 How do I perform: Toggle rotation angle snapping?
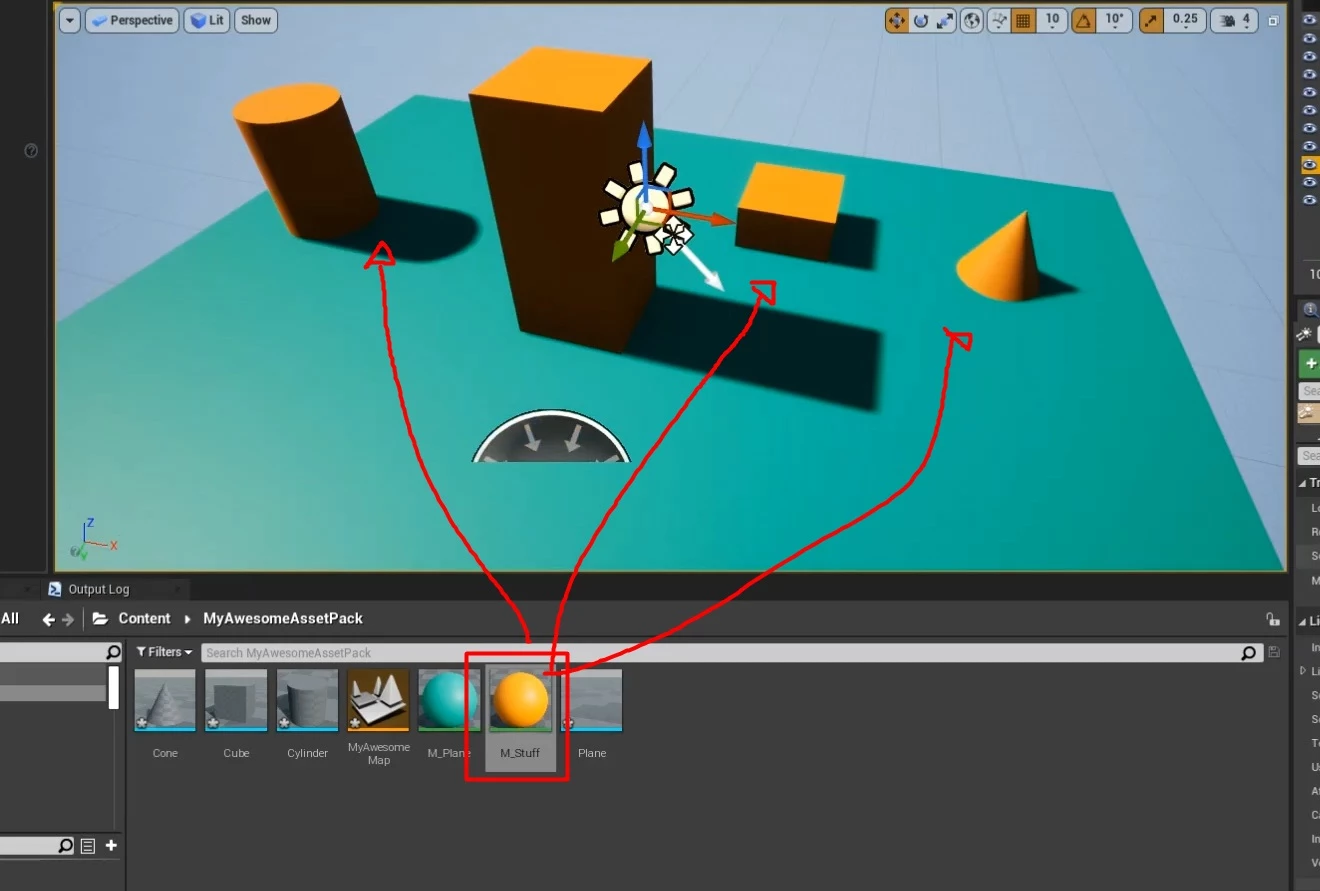tap(1084, 20)
